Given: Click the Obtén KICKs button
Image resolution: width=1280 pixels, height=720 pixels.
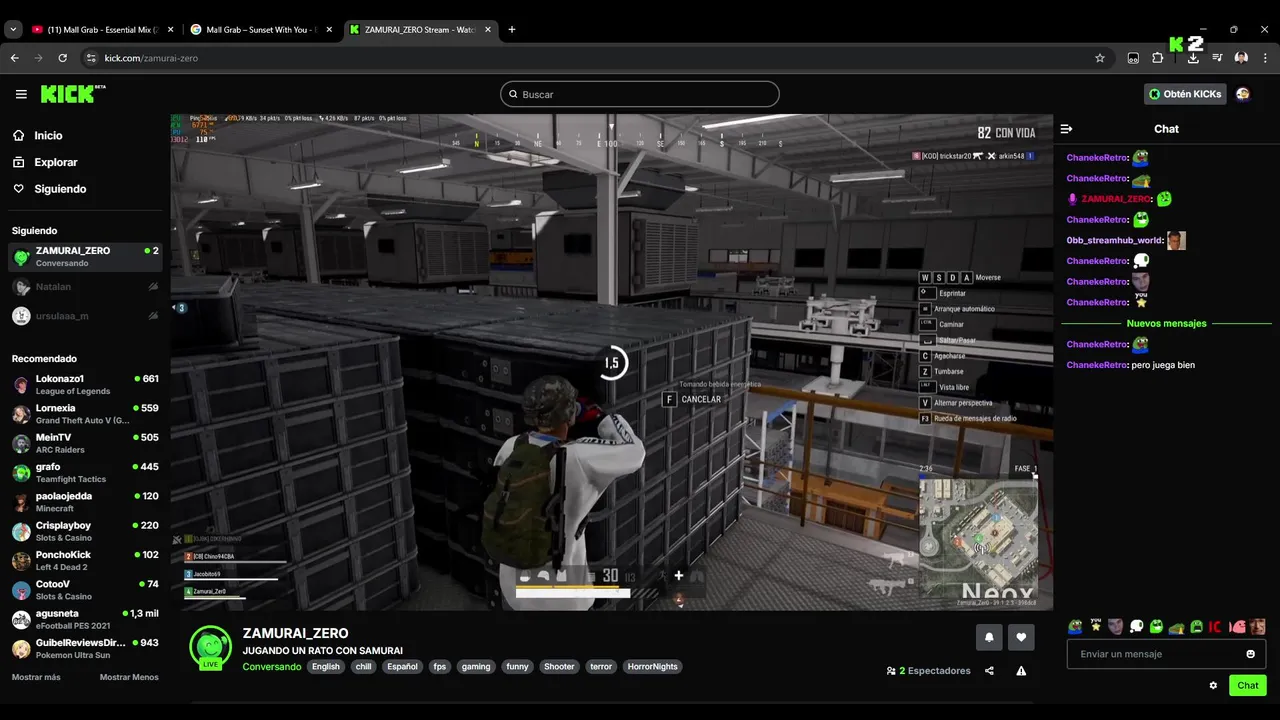Looking at the screenshot, I should coord(1185,94).
